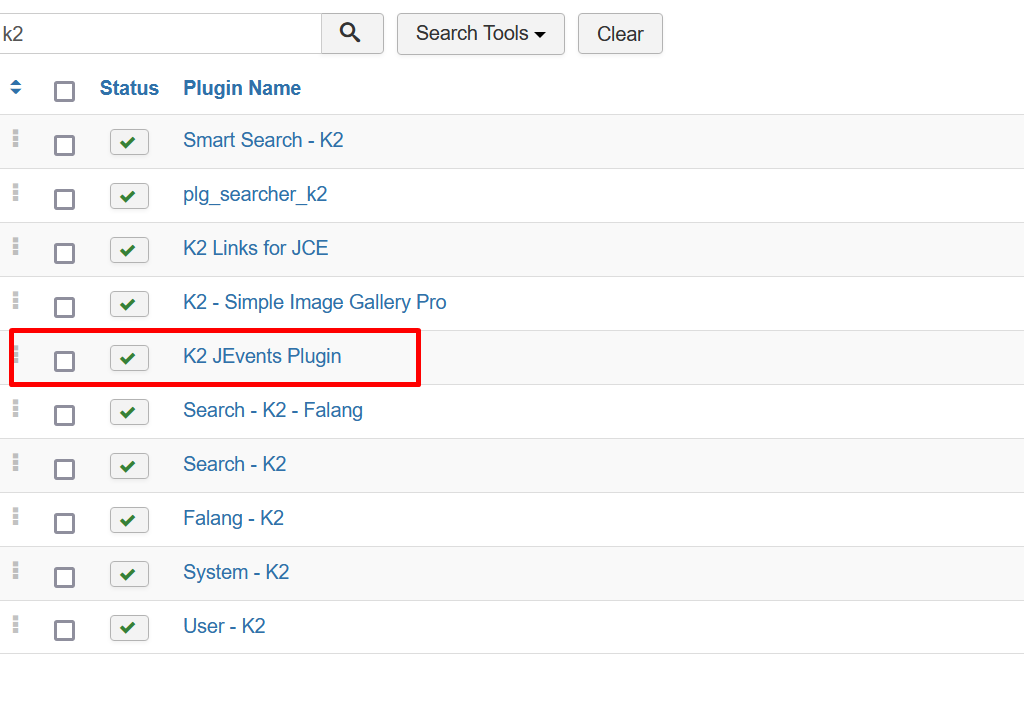Sort the list by Plugin Name column
The image size is (1024, 706).
[242, 88]
